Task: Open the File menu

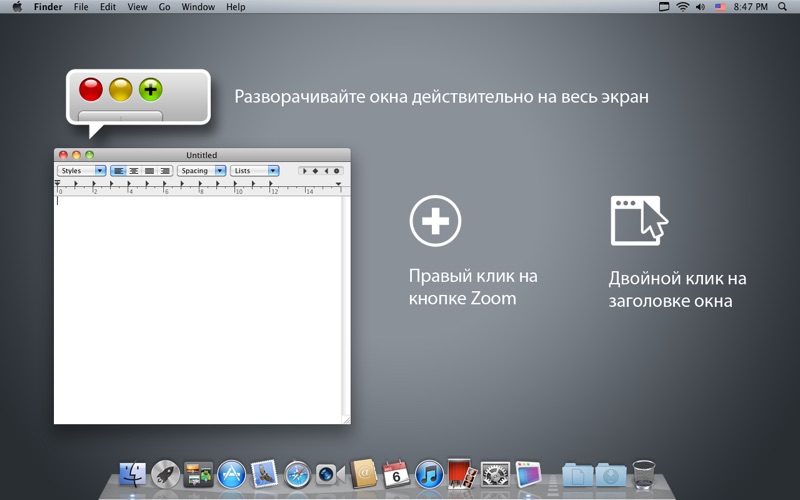Action: point(81,7)
